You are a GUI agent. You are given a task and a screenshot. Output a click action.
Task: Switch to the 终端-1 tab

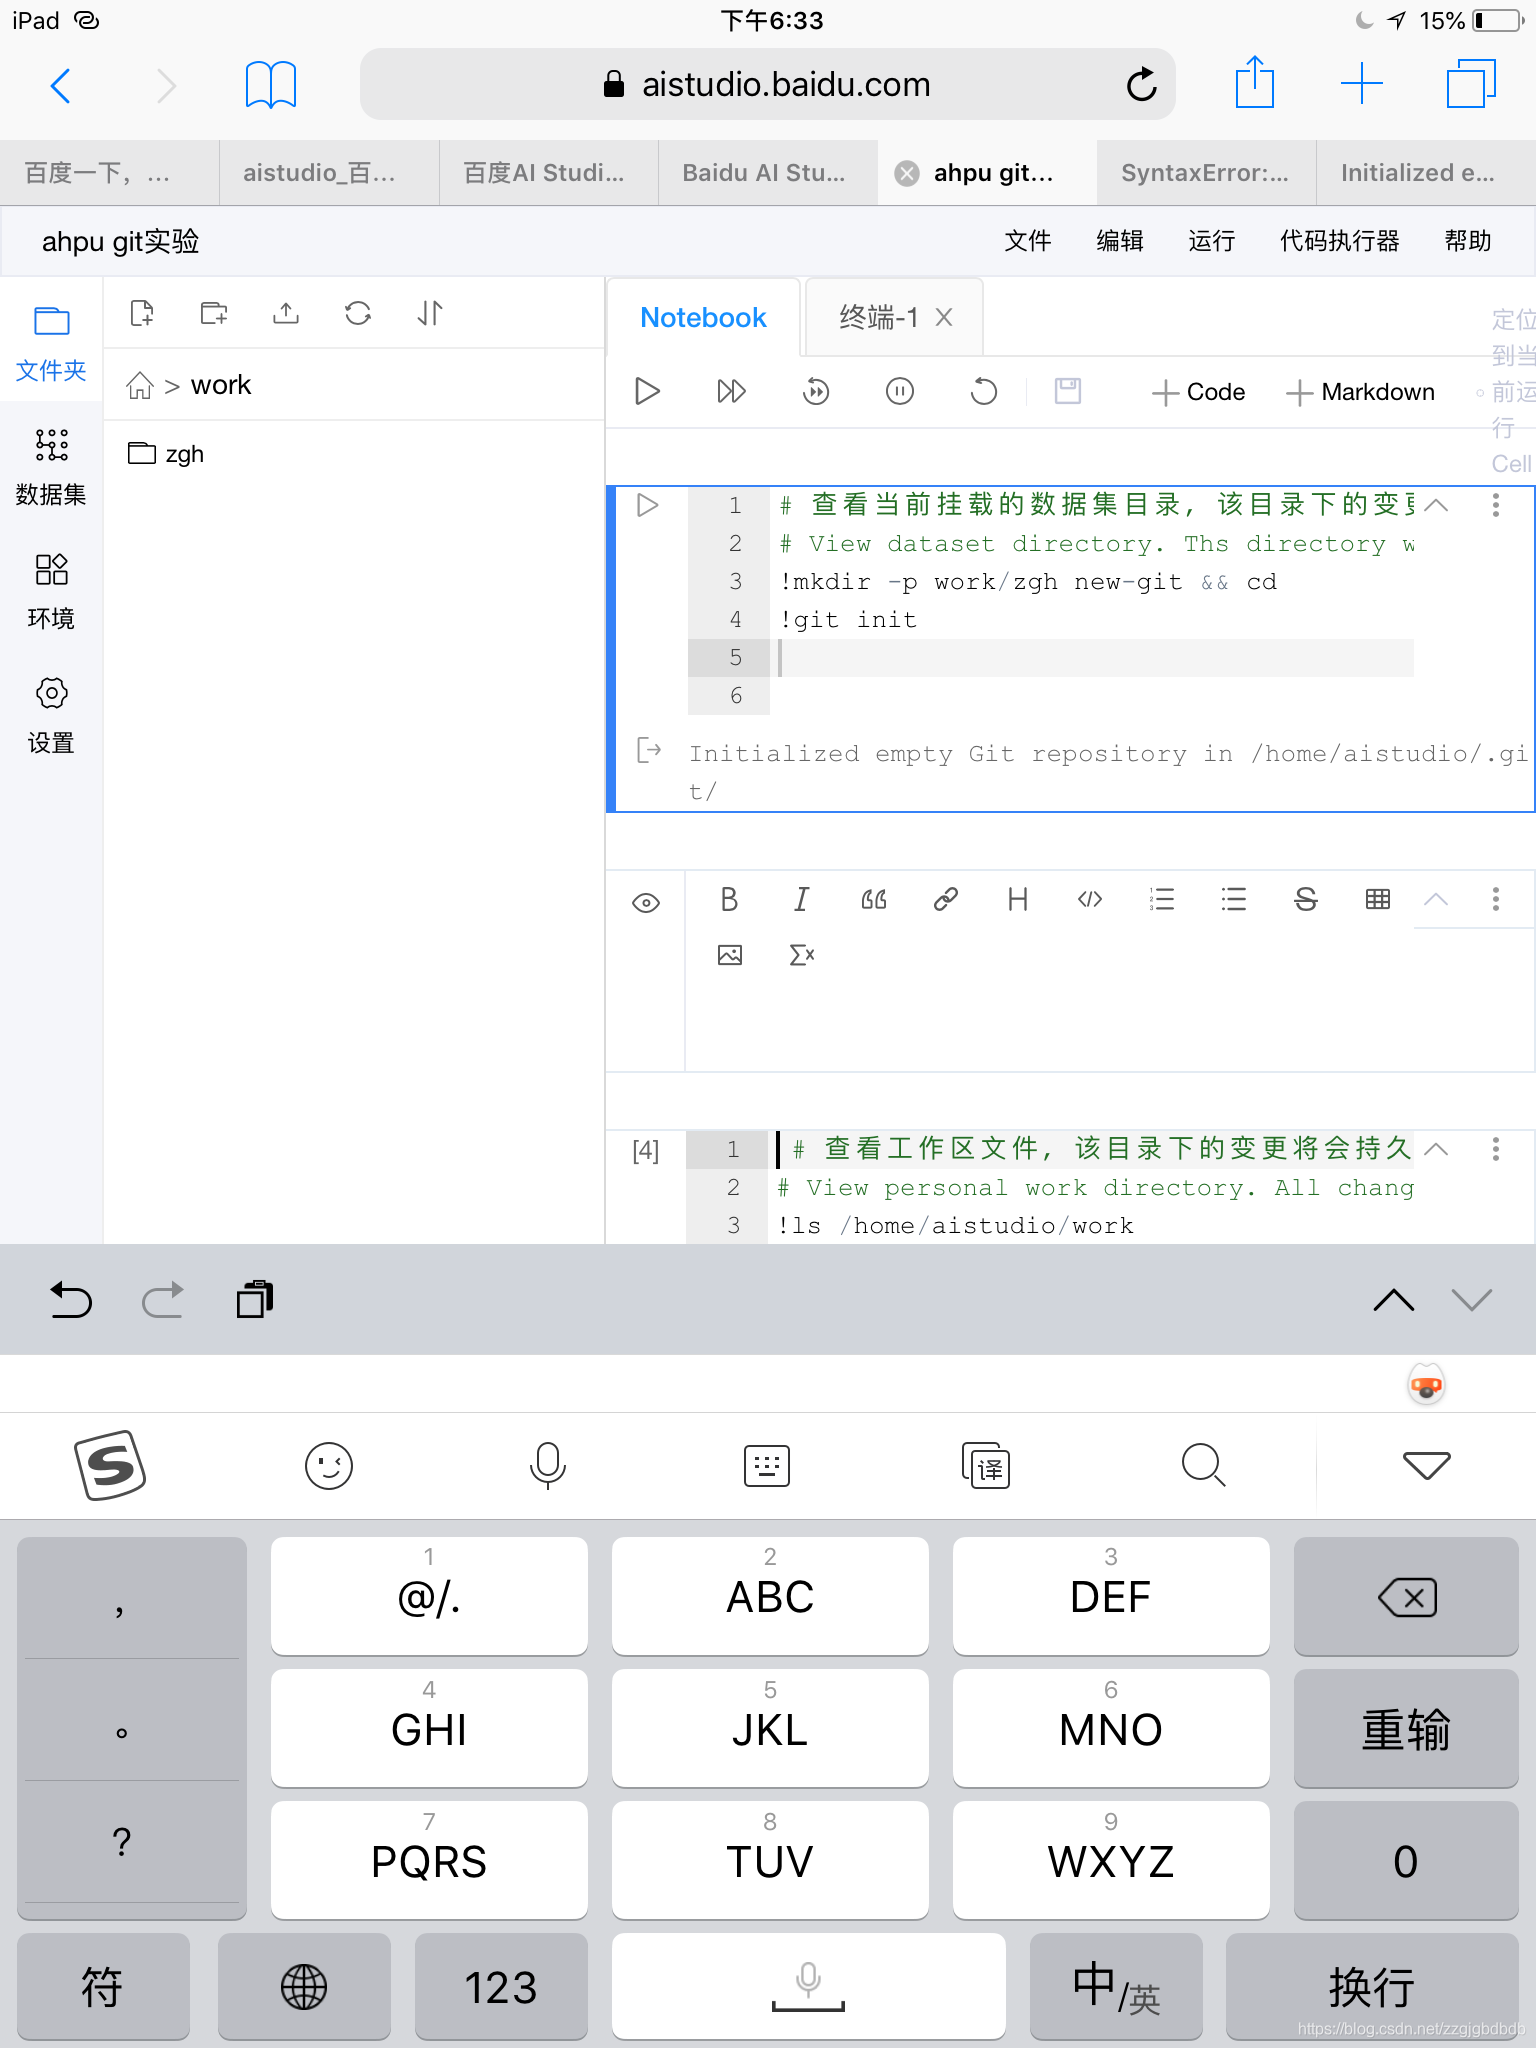point(878,318)
